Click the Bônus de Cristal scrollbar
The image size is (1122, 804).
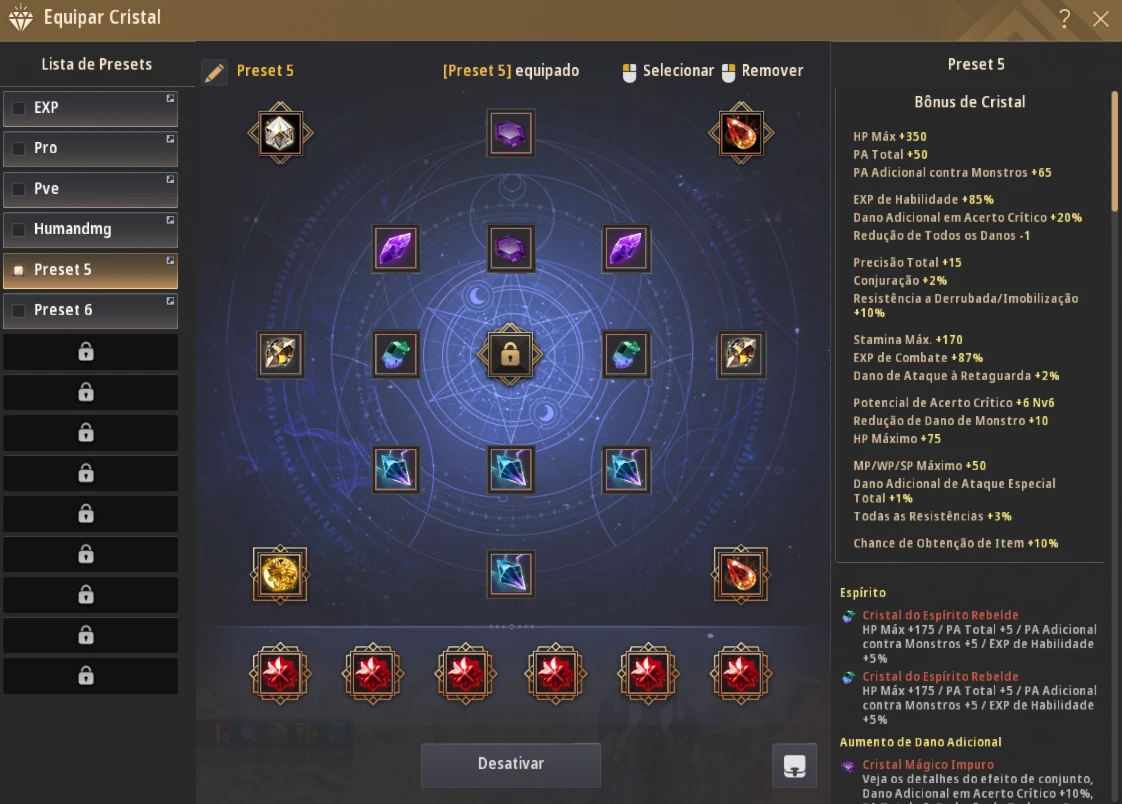click(x=1114, y=152)
